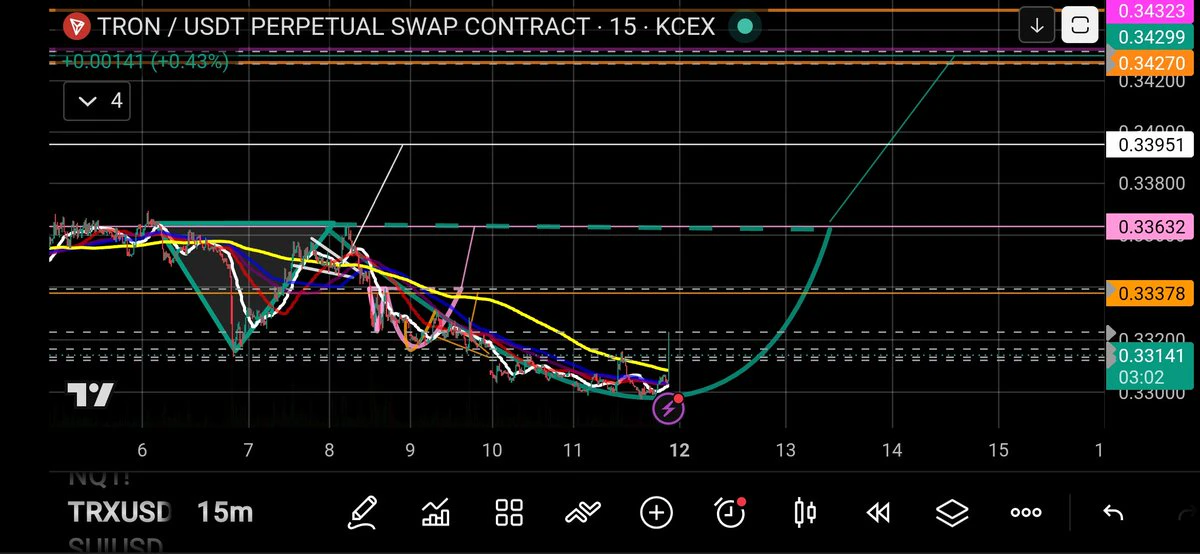Tap the undo arrow icon
1200x554 pixels.
1112,513
